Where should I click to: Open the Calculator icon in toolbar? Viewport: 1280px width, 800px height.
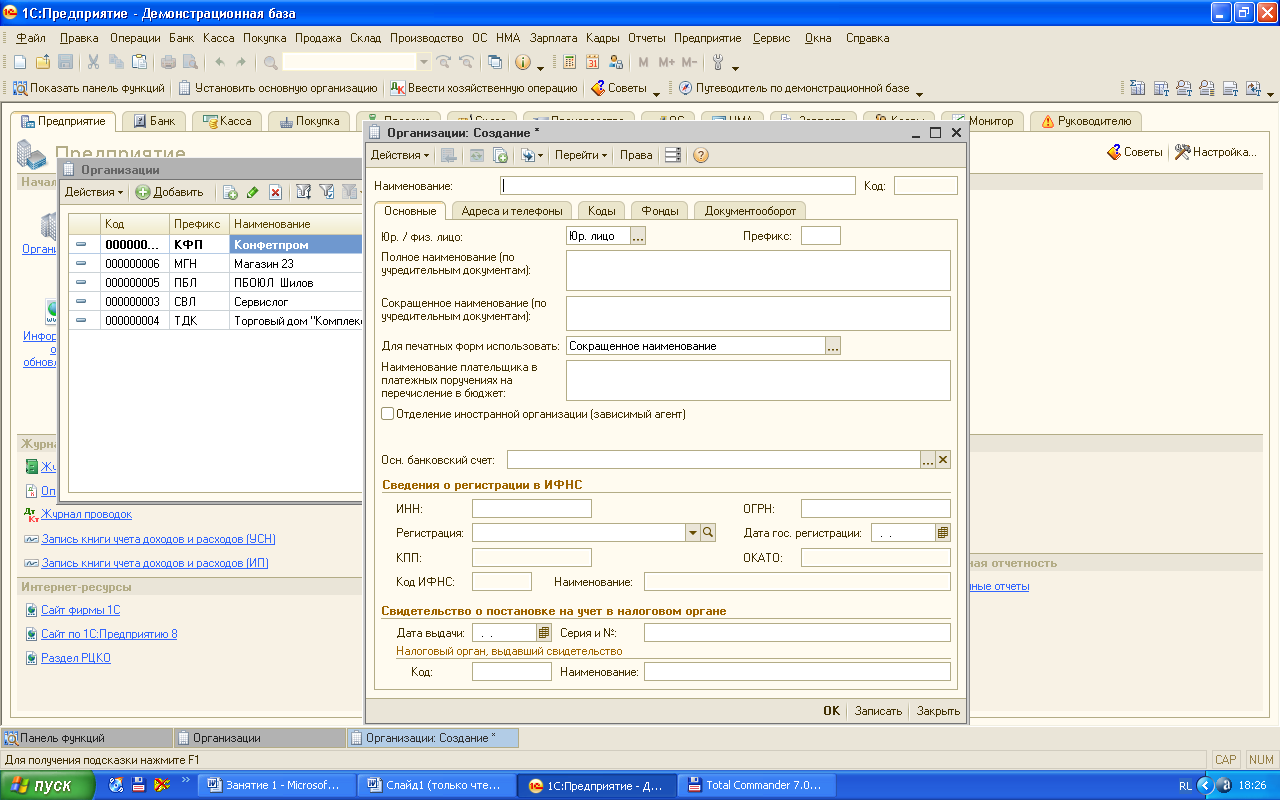pyautogui.click(x=569, y=62)
